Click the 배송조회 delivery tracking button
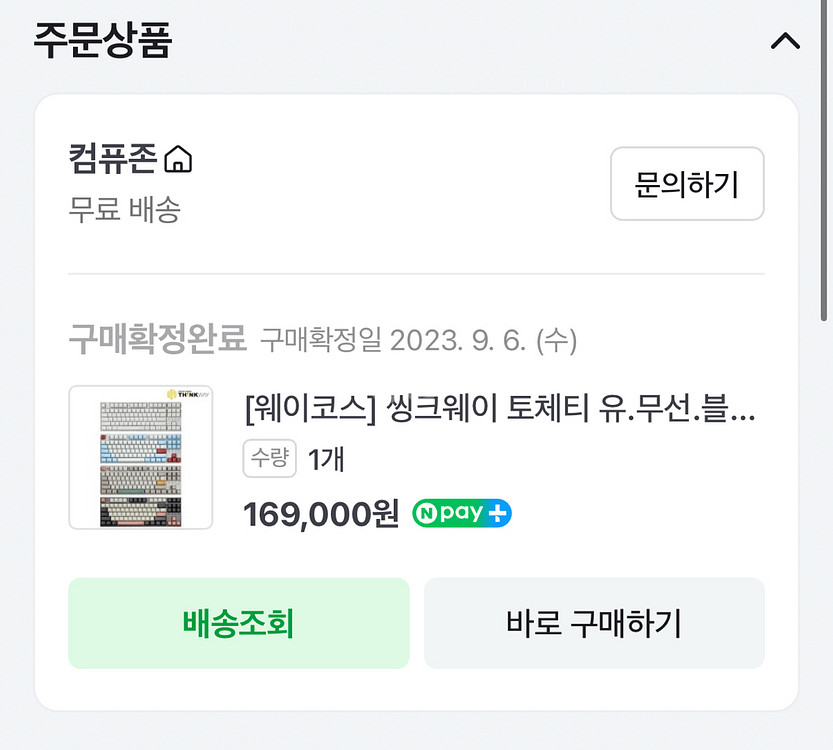This screenshot has width=833, height=750. pos(239,623)
